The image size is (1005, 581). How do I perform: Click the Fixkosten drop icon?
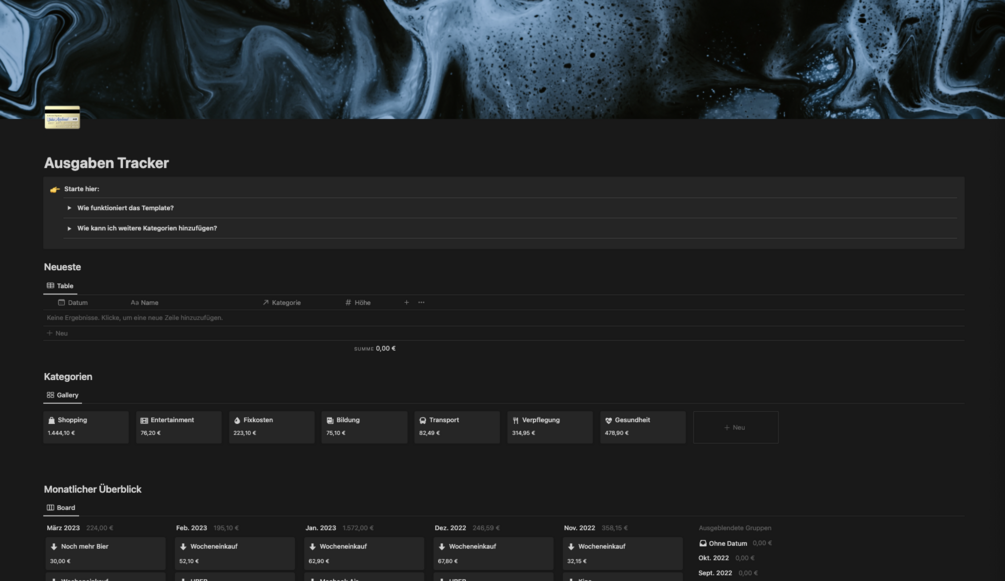point(237,420)
